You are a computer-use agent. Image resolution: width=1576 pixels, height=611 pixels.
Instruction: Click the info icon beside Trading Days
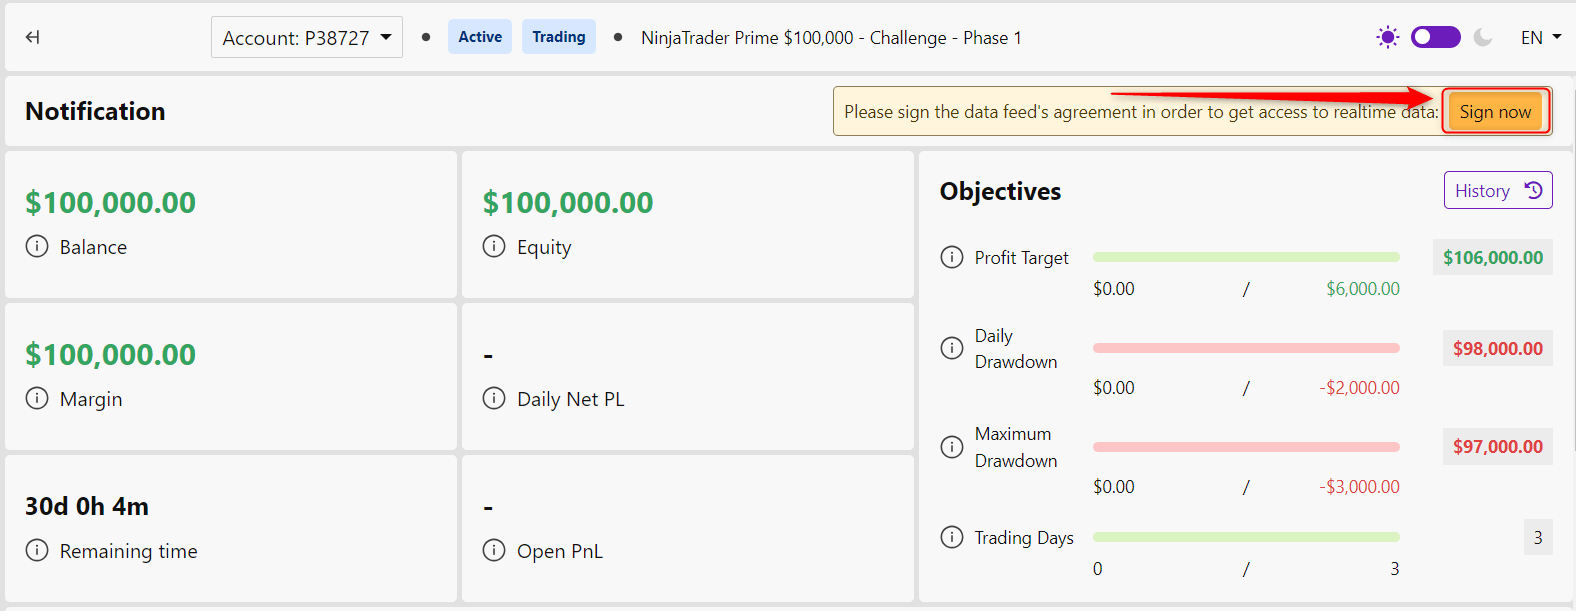[952, 537]
